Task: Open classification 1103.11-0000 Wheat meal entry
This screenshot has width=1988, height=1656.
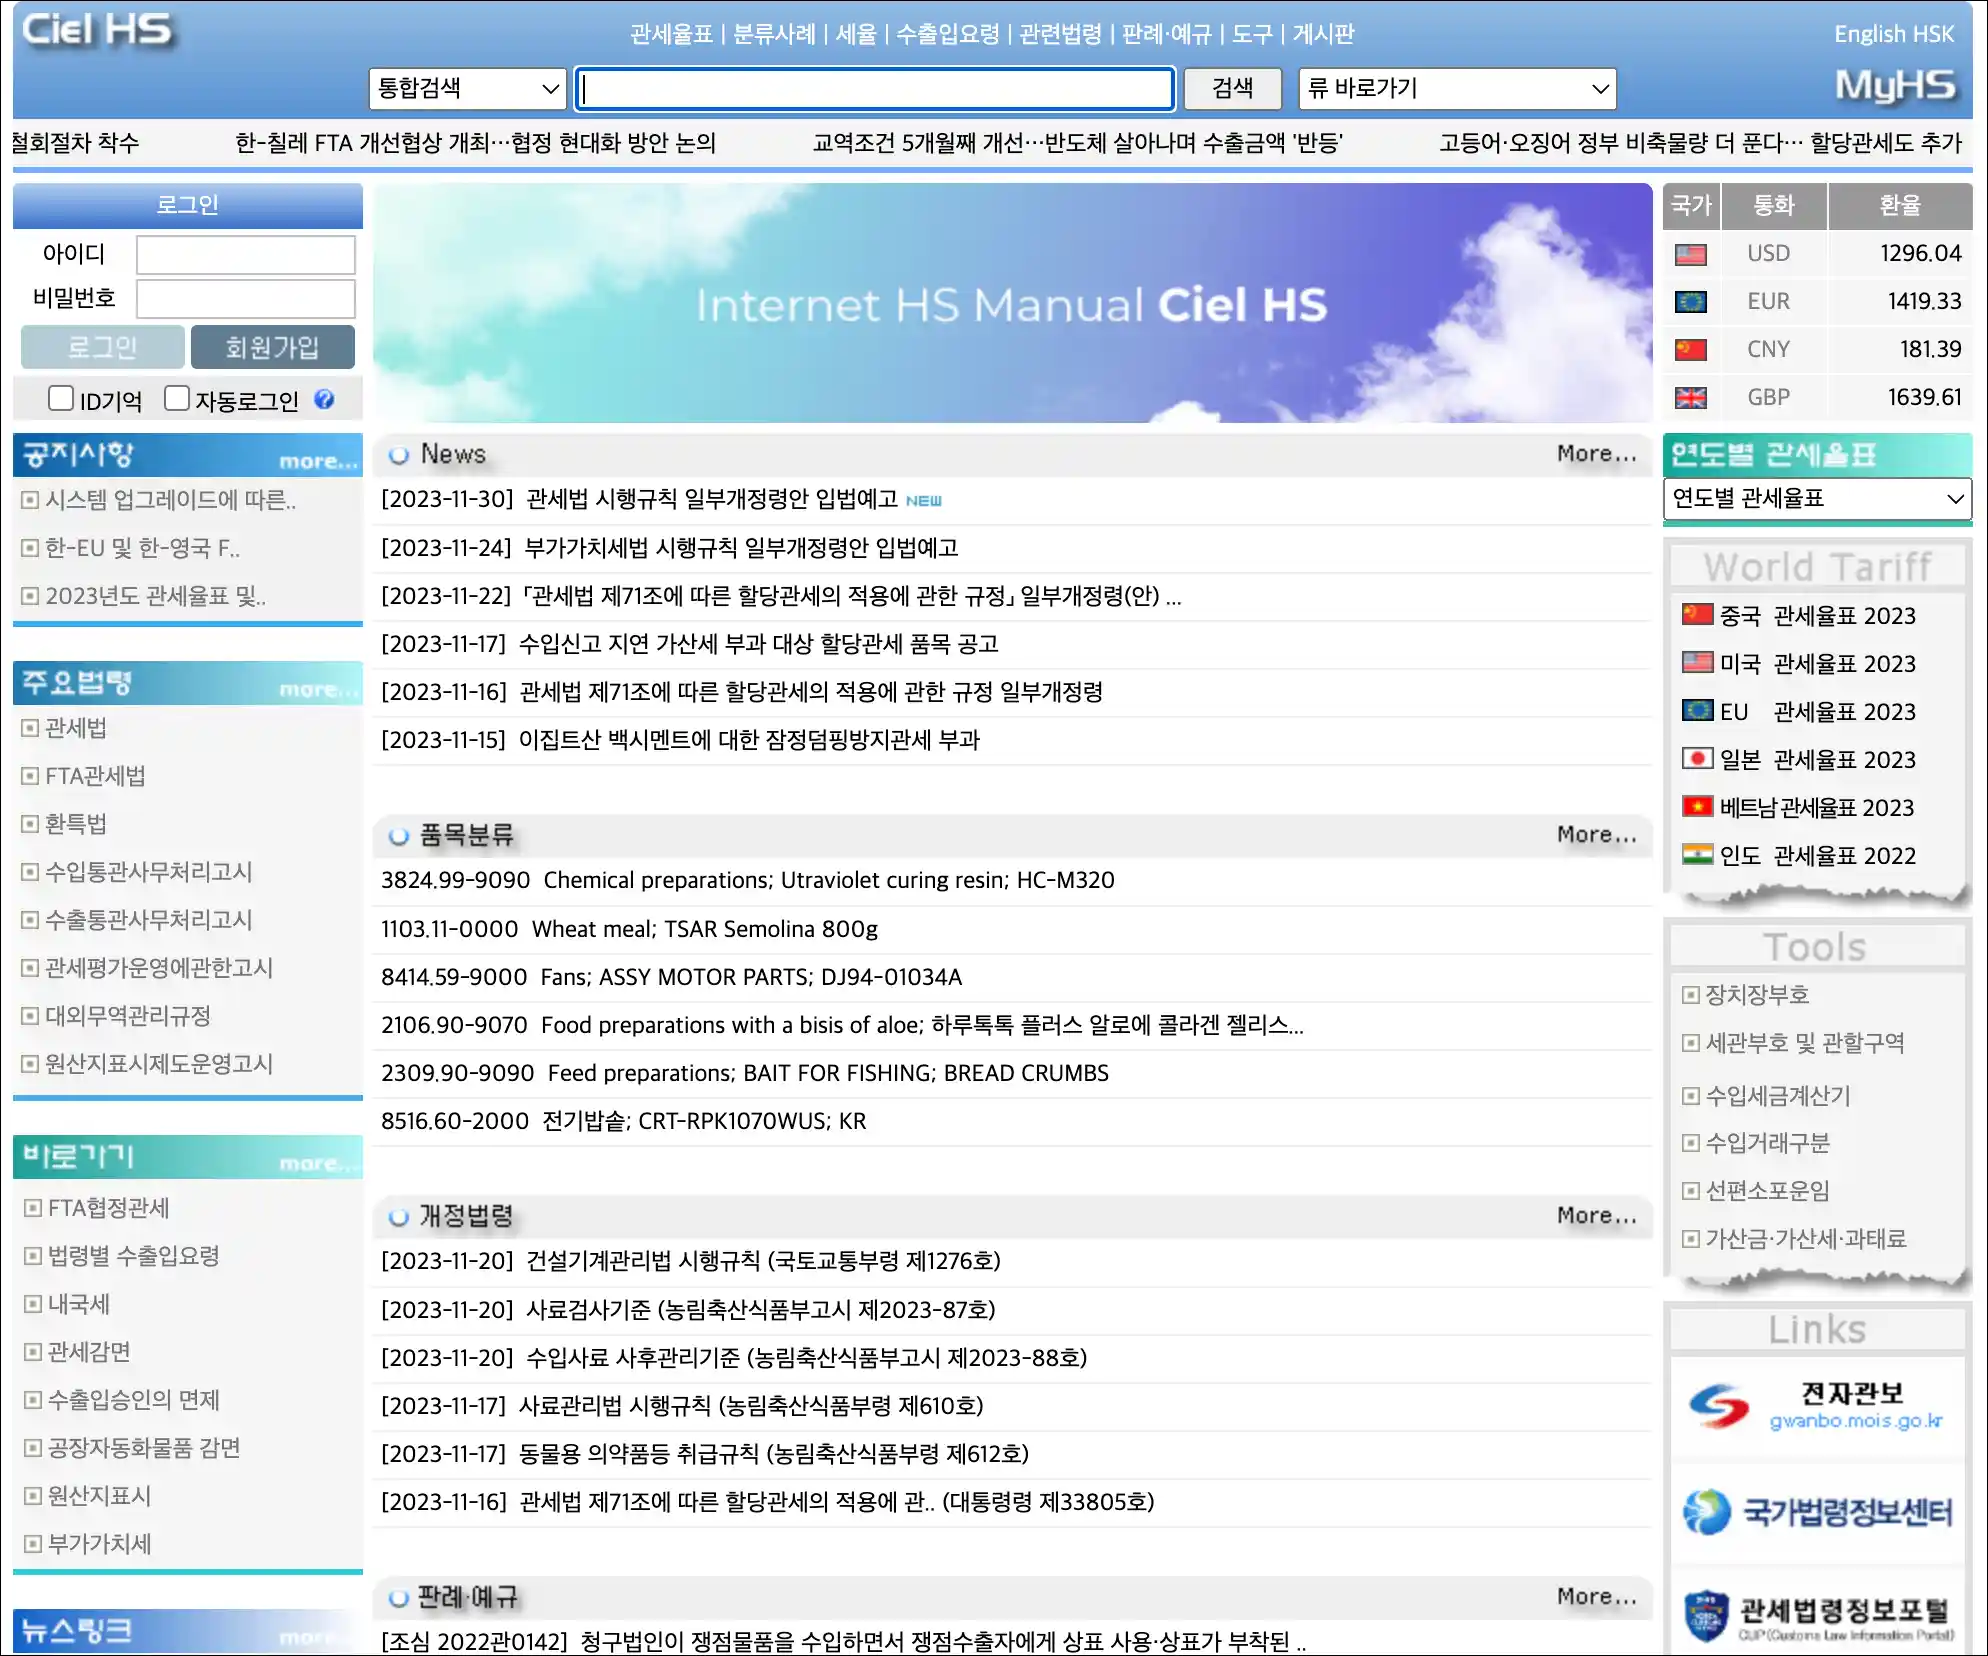Action: [x=629, y=929]
